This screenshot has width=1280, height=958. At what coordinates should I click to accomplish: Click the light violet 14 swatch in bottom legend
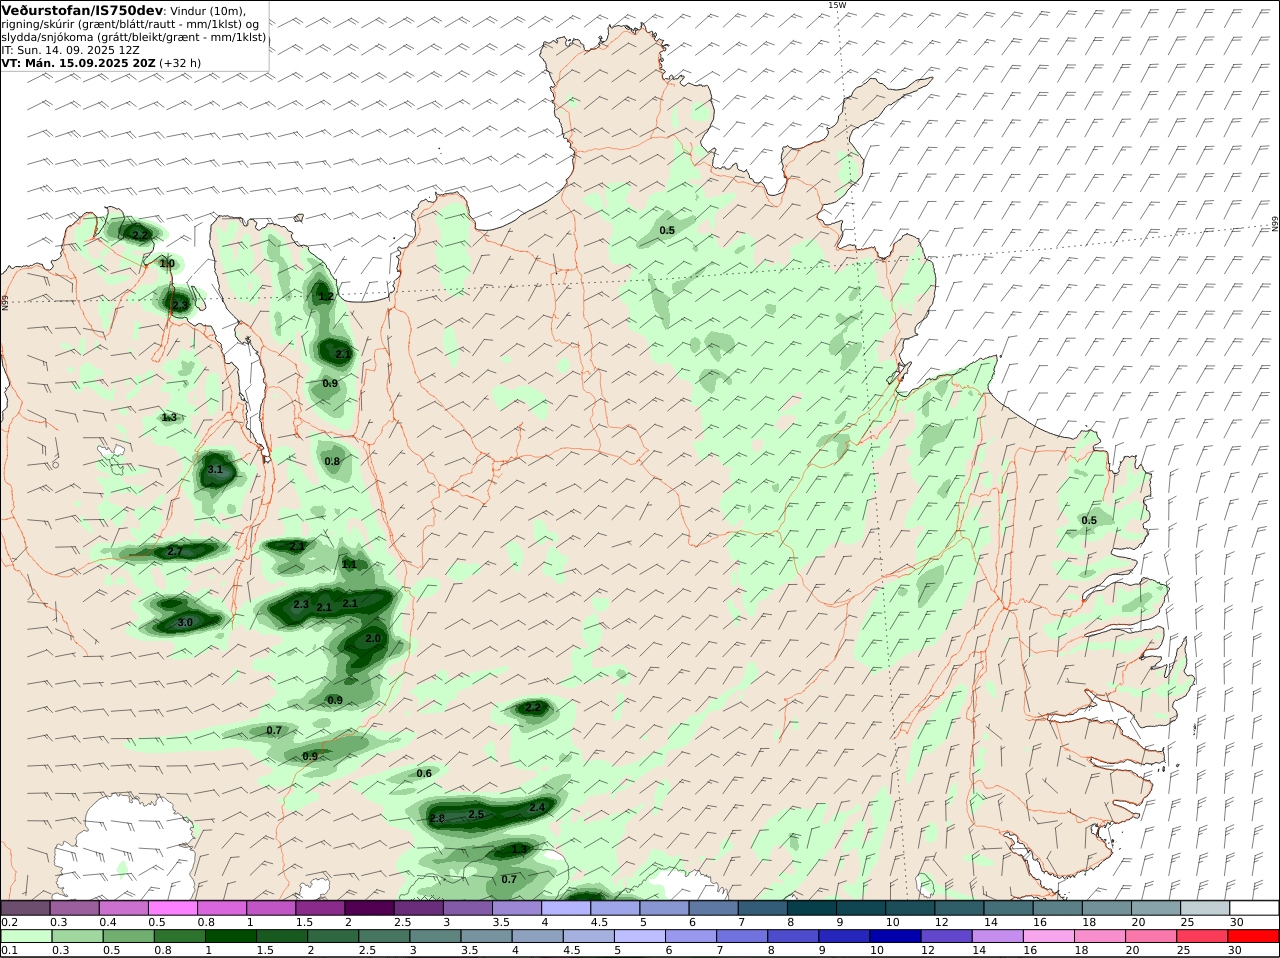pyautogui.click(x=998, y=936)
